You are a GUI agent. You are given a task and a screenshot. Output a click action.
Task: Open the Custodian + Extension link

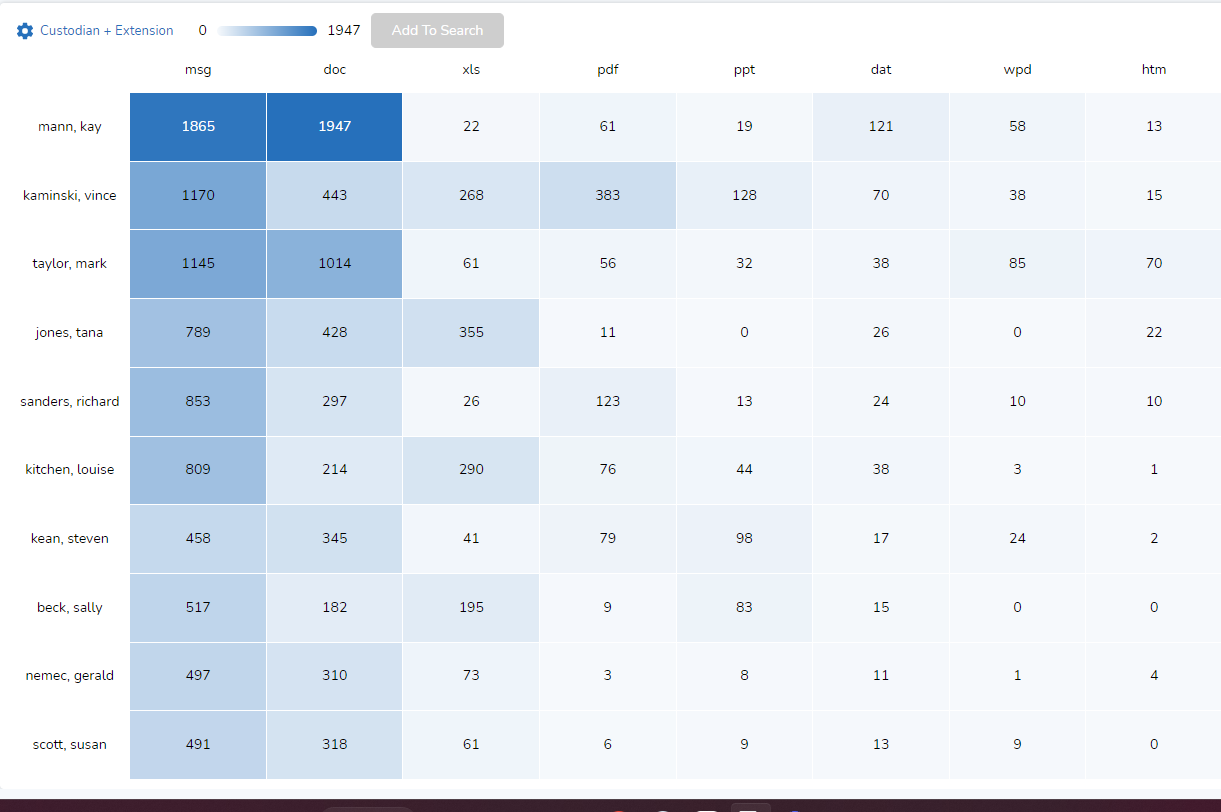click(106, 31)
